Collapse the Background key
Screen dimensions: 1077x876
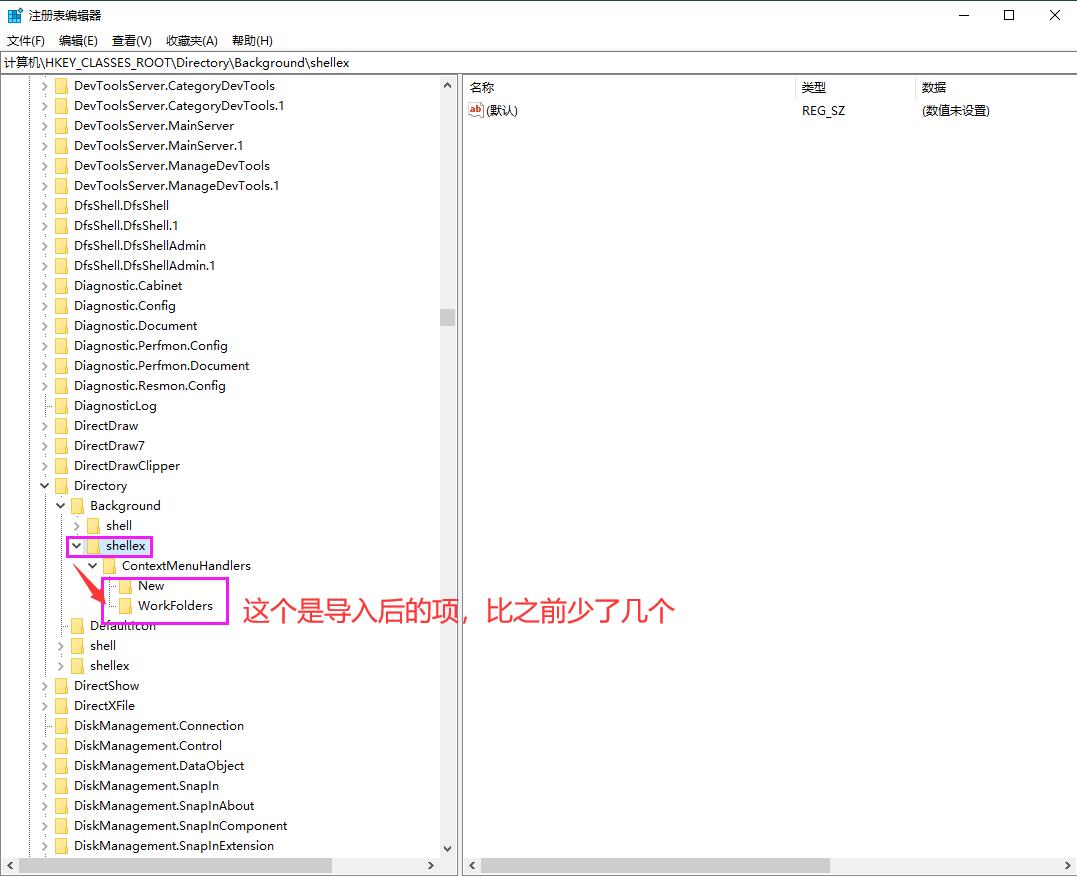[x=60, y=506]
